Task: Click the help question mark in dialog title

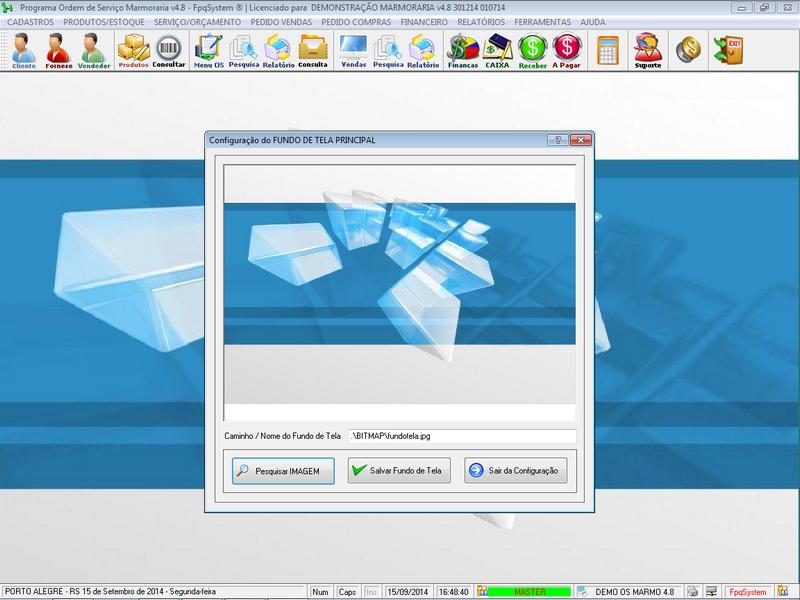Action: [x=557, y=140]
